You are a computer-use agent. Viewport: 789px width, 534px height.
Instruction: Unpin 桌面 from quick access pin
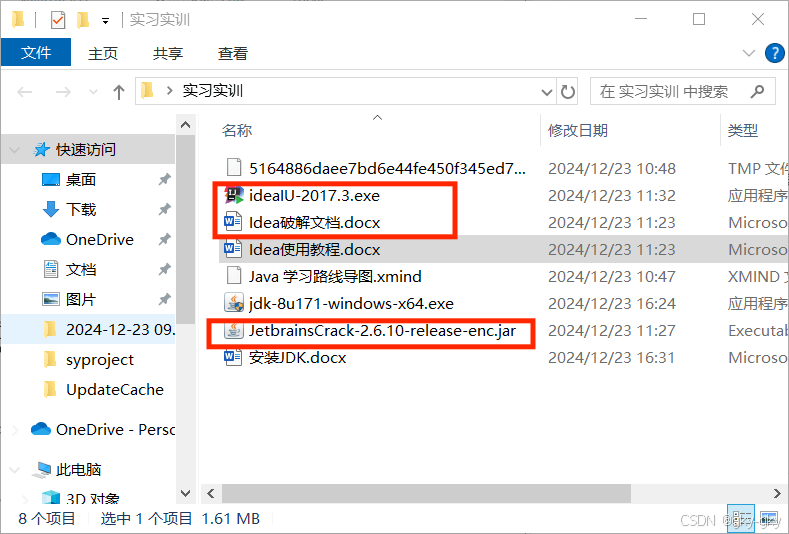[x=164, y=179]
